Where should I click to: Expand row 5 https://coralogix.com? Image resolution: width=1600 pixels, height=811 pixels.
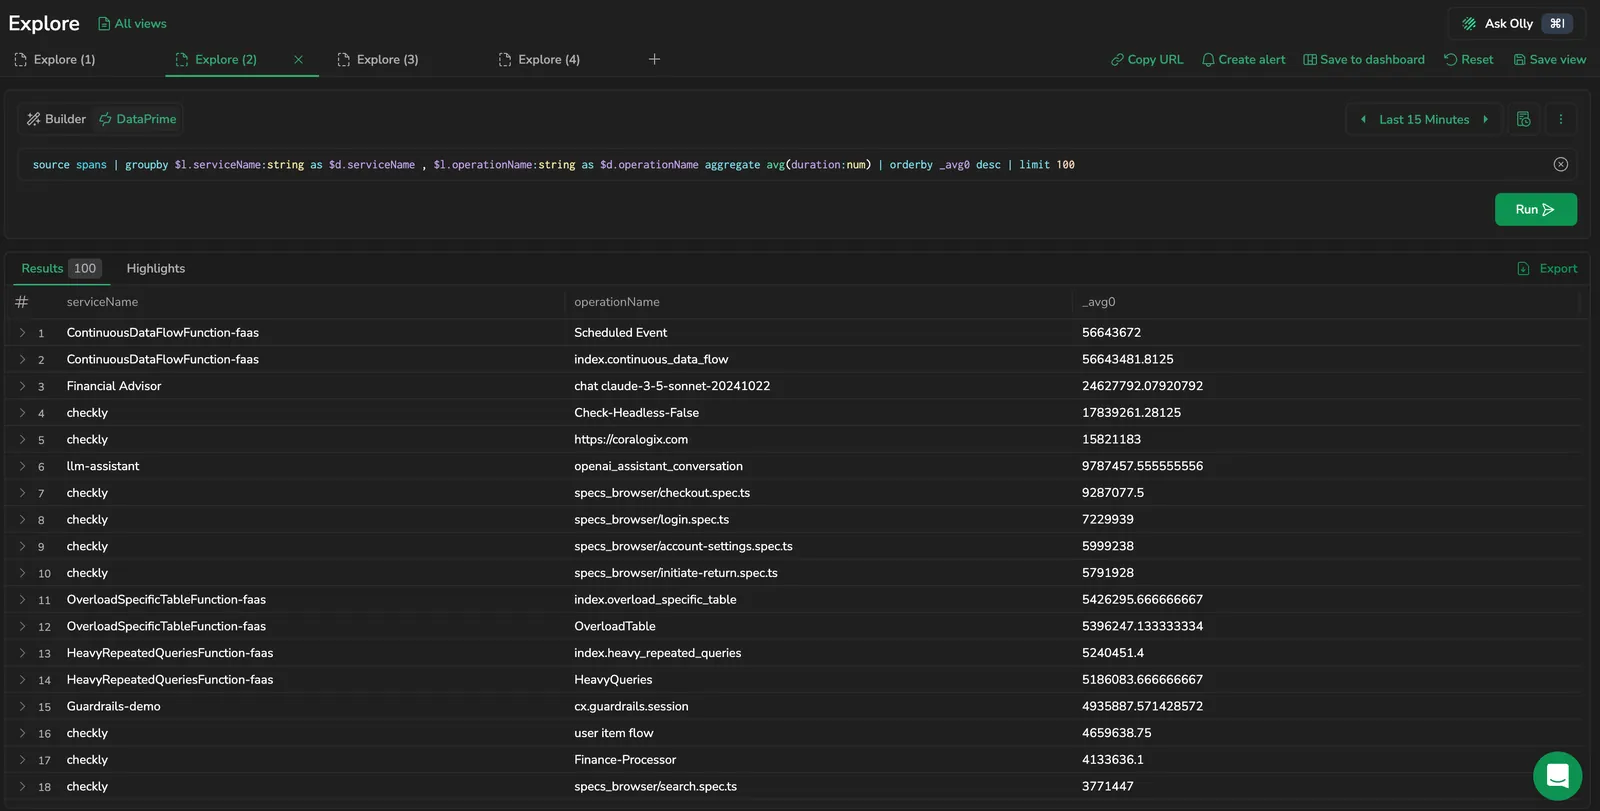(x=22, y=439)
